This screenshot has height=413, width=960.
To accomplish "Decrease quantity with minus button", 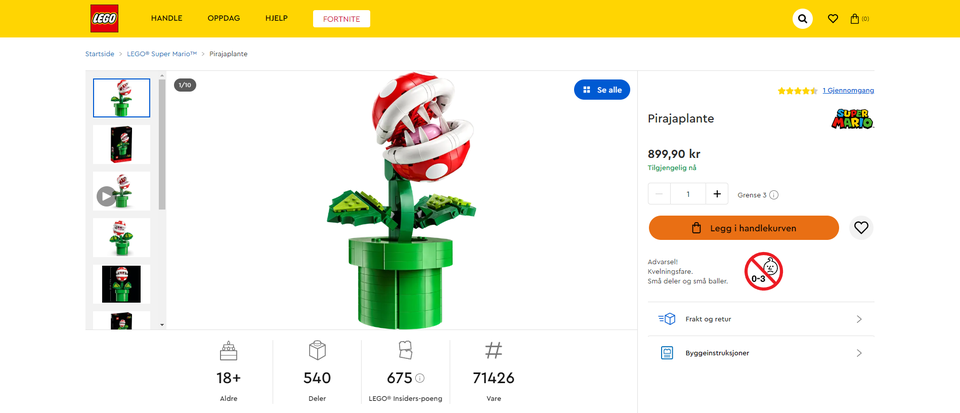I will coord(660,194).
